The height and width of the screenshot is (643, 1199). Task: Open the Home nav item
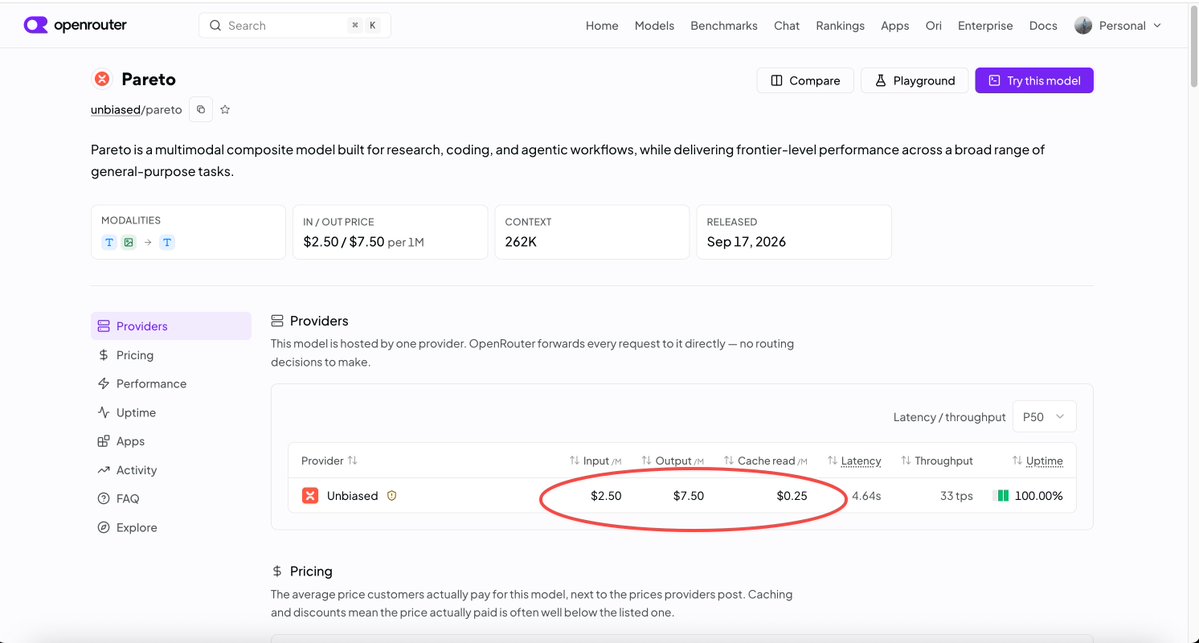602,25
